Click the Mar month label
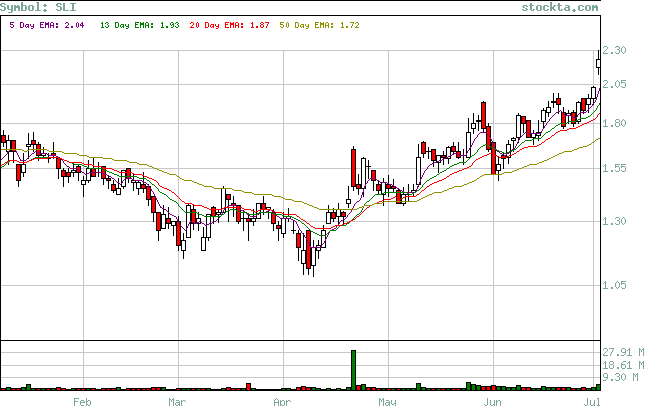Screen dimensions: 655x406 coord(177,402)
